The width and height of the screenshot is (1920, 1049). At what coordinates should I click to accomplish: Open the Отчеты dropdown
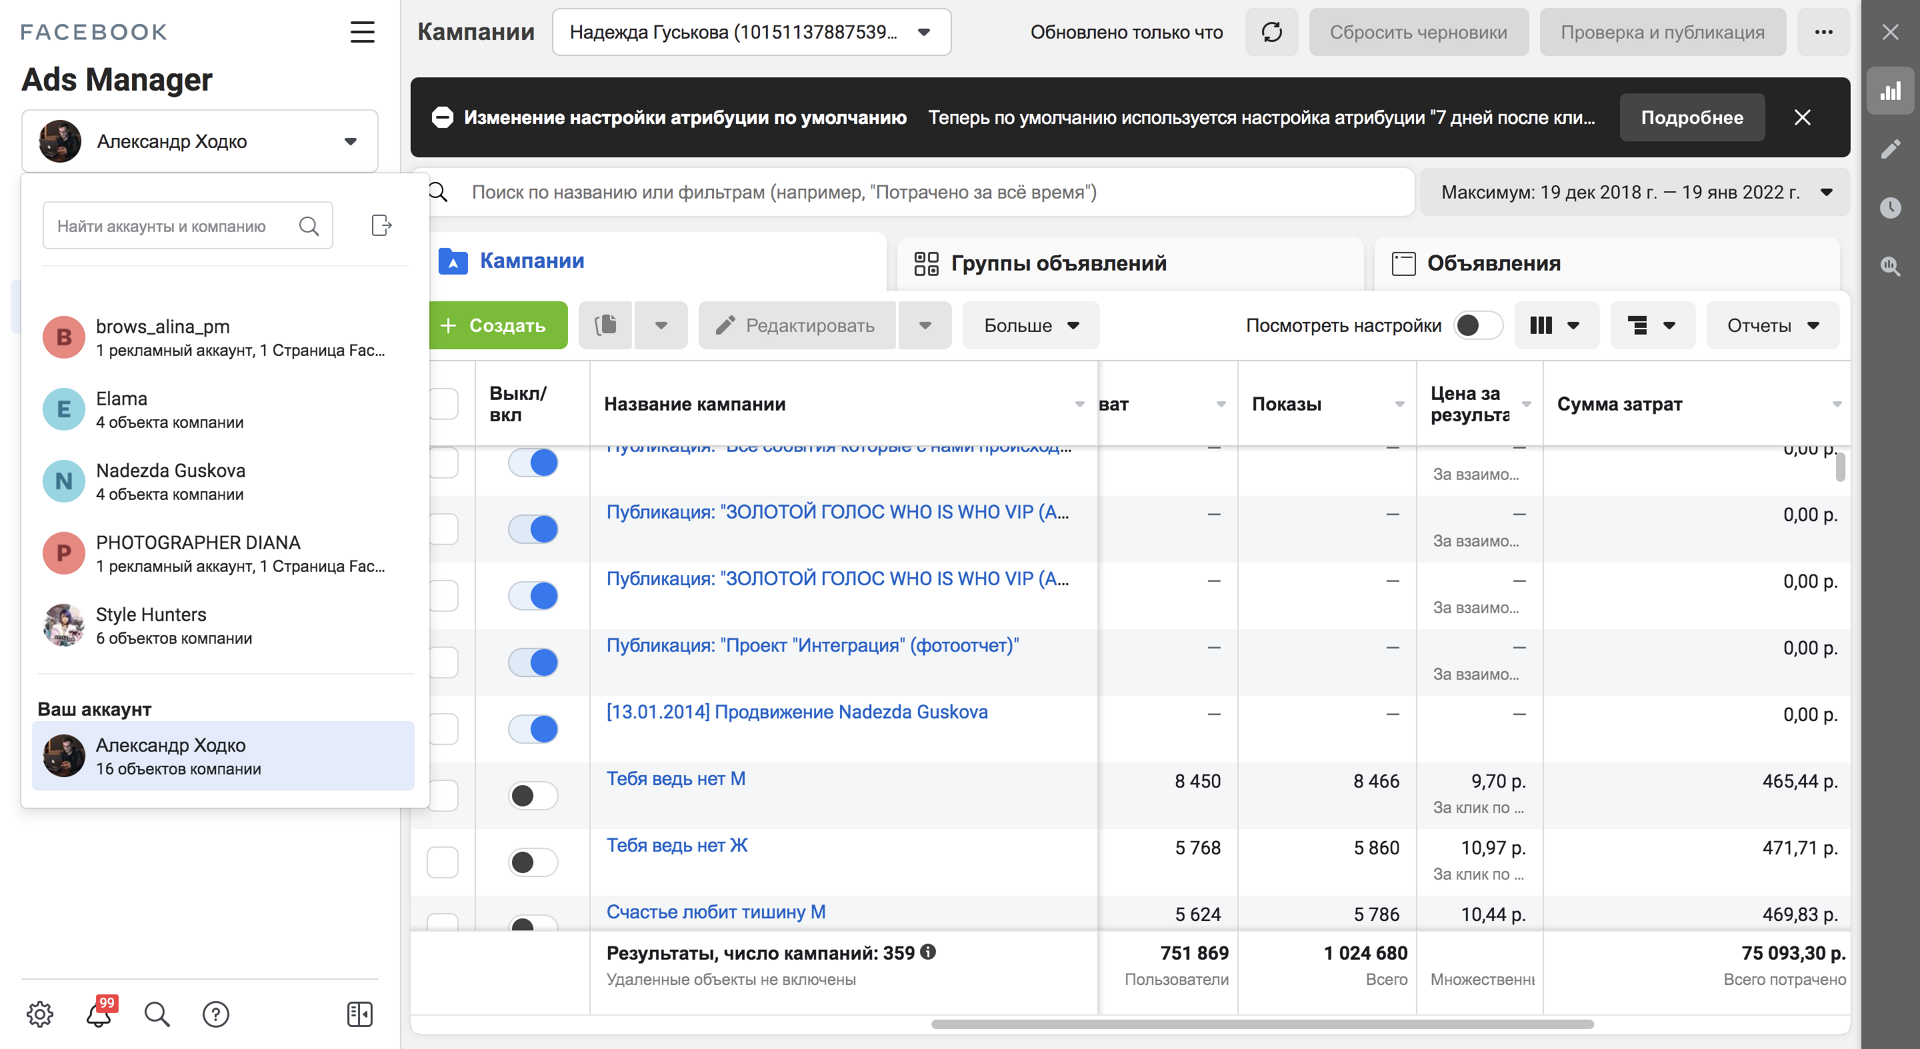(x=1772, y=325)
